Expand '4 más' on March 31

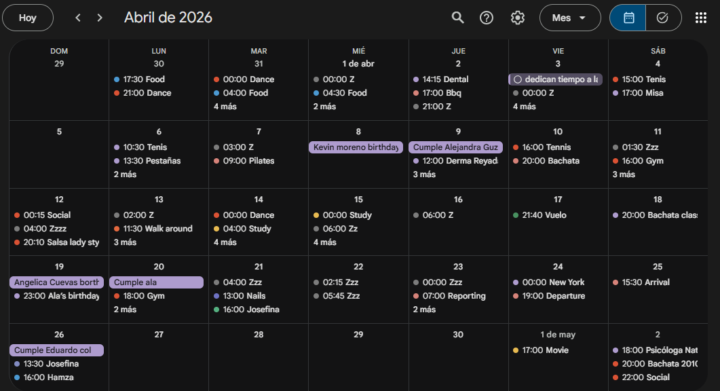[225, 106]
